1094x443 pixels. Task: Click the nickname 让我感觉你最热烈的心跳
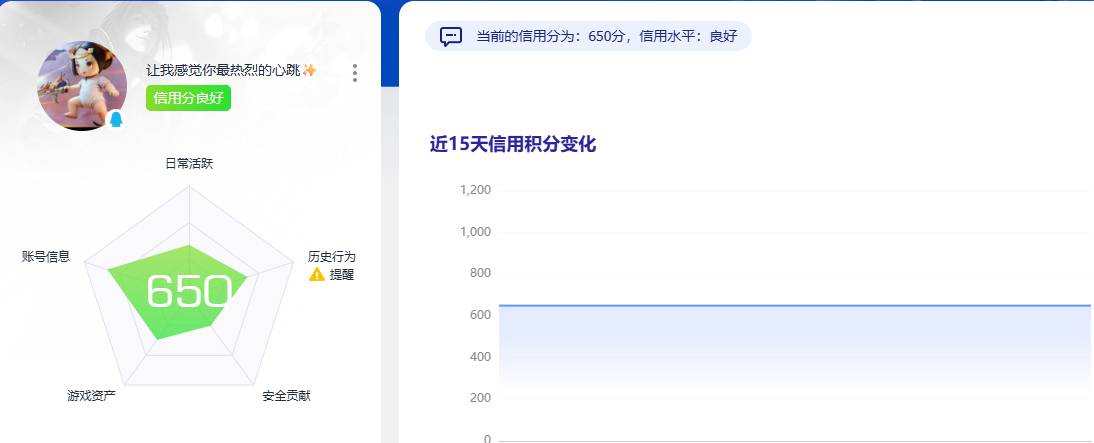(x=223, y=70)
